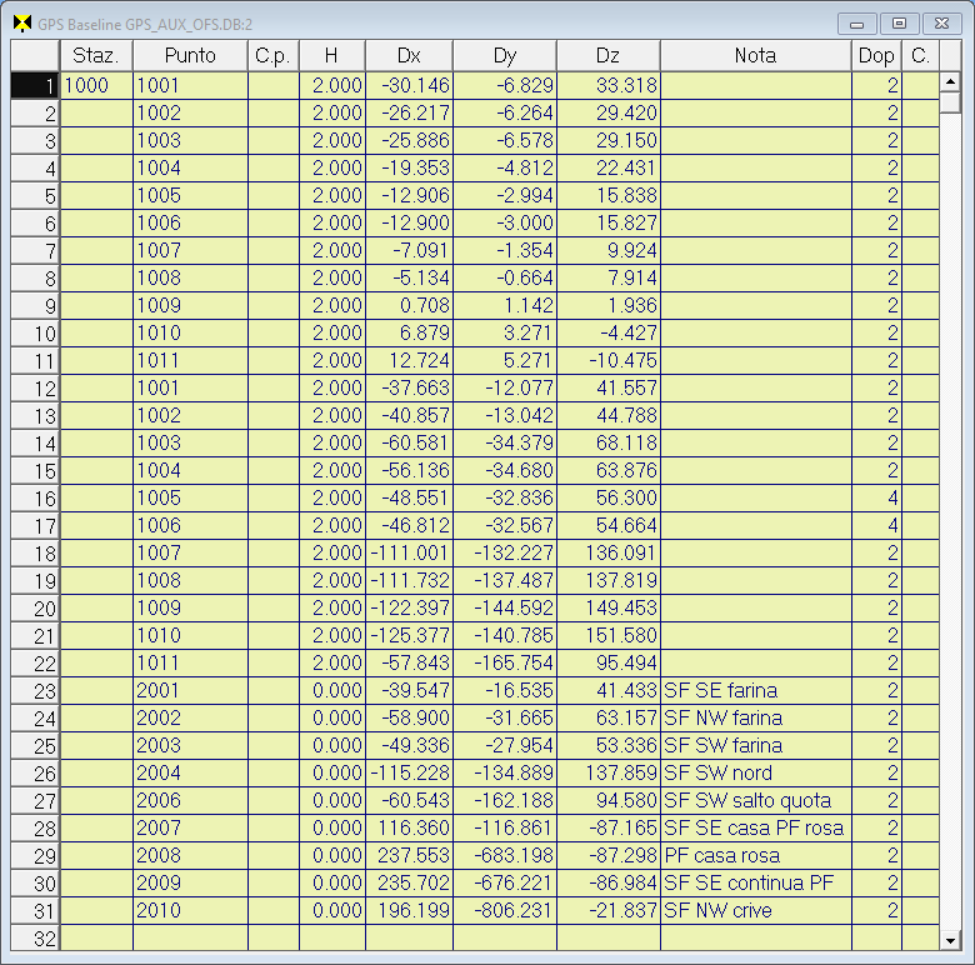Click the scrollbar up arrow
Screen dimensions: 975x965
tap(950, 81)
